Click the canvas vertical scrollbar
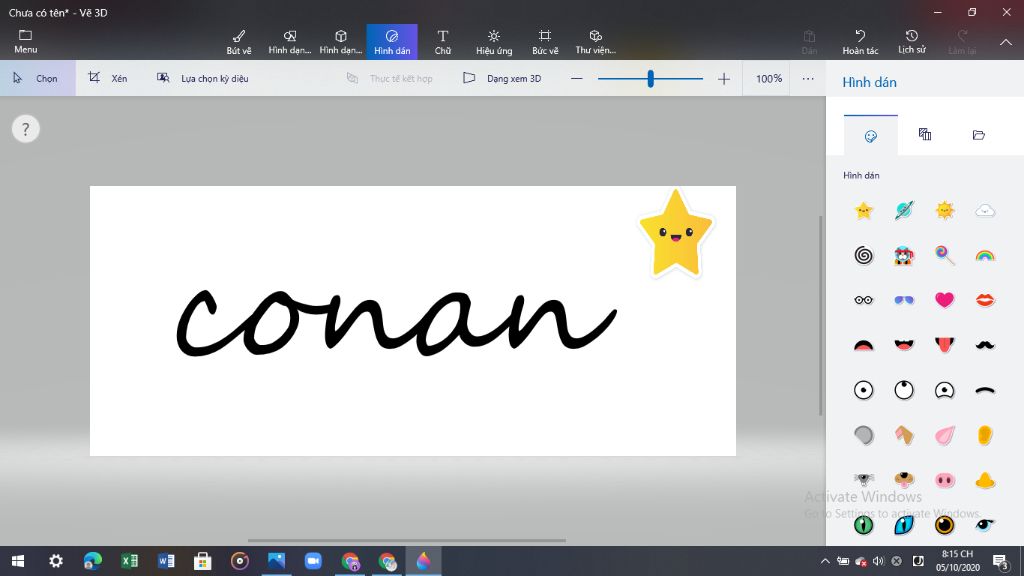Image resolution: width=1024 pixels, height=576 pixels. coord(821,315)
